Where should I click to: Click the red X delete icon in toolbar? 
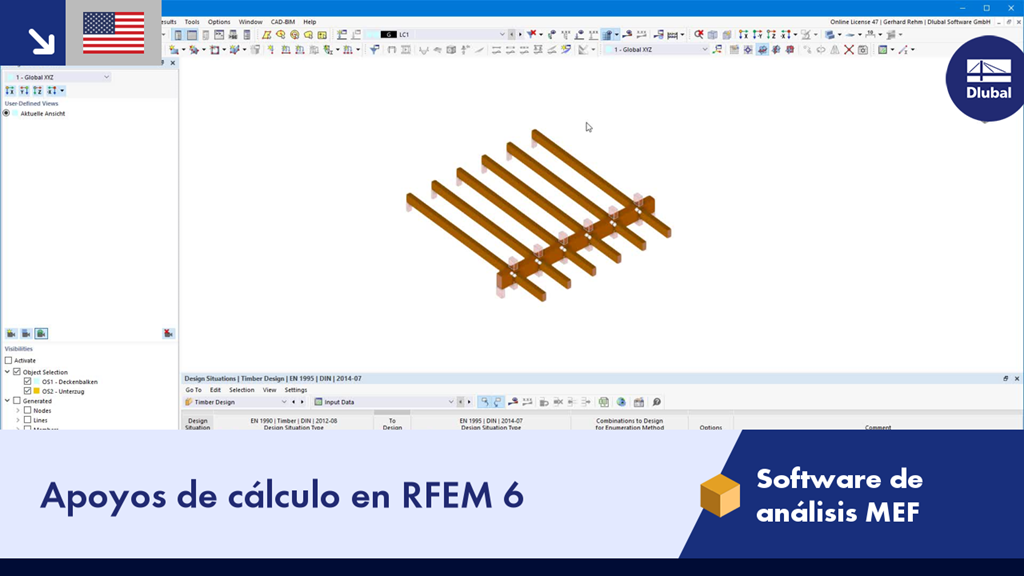[849, 50]
